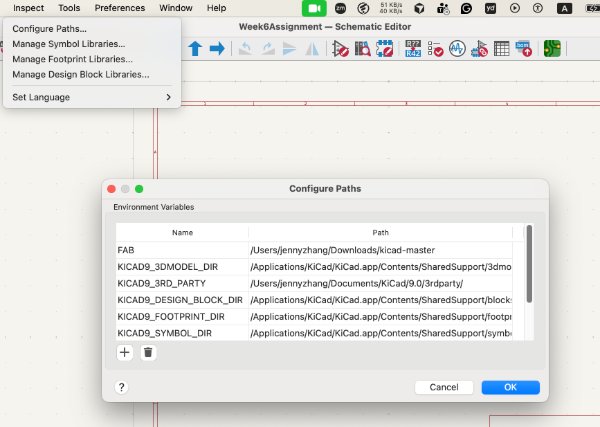Run the Electrical Rules Checker icon
600x427 pixels.
click(x=435, y=49)
